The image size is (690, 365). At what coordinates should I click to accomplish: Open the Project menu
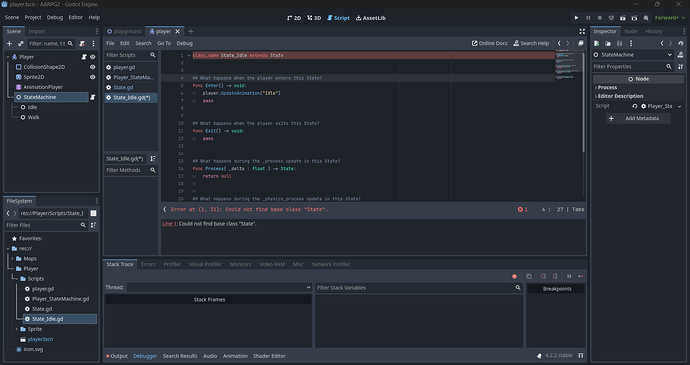click(x=33, y=18)
